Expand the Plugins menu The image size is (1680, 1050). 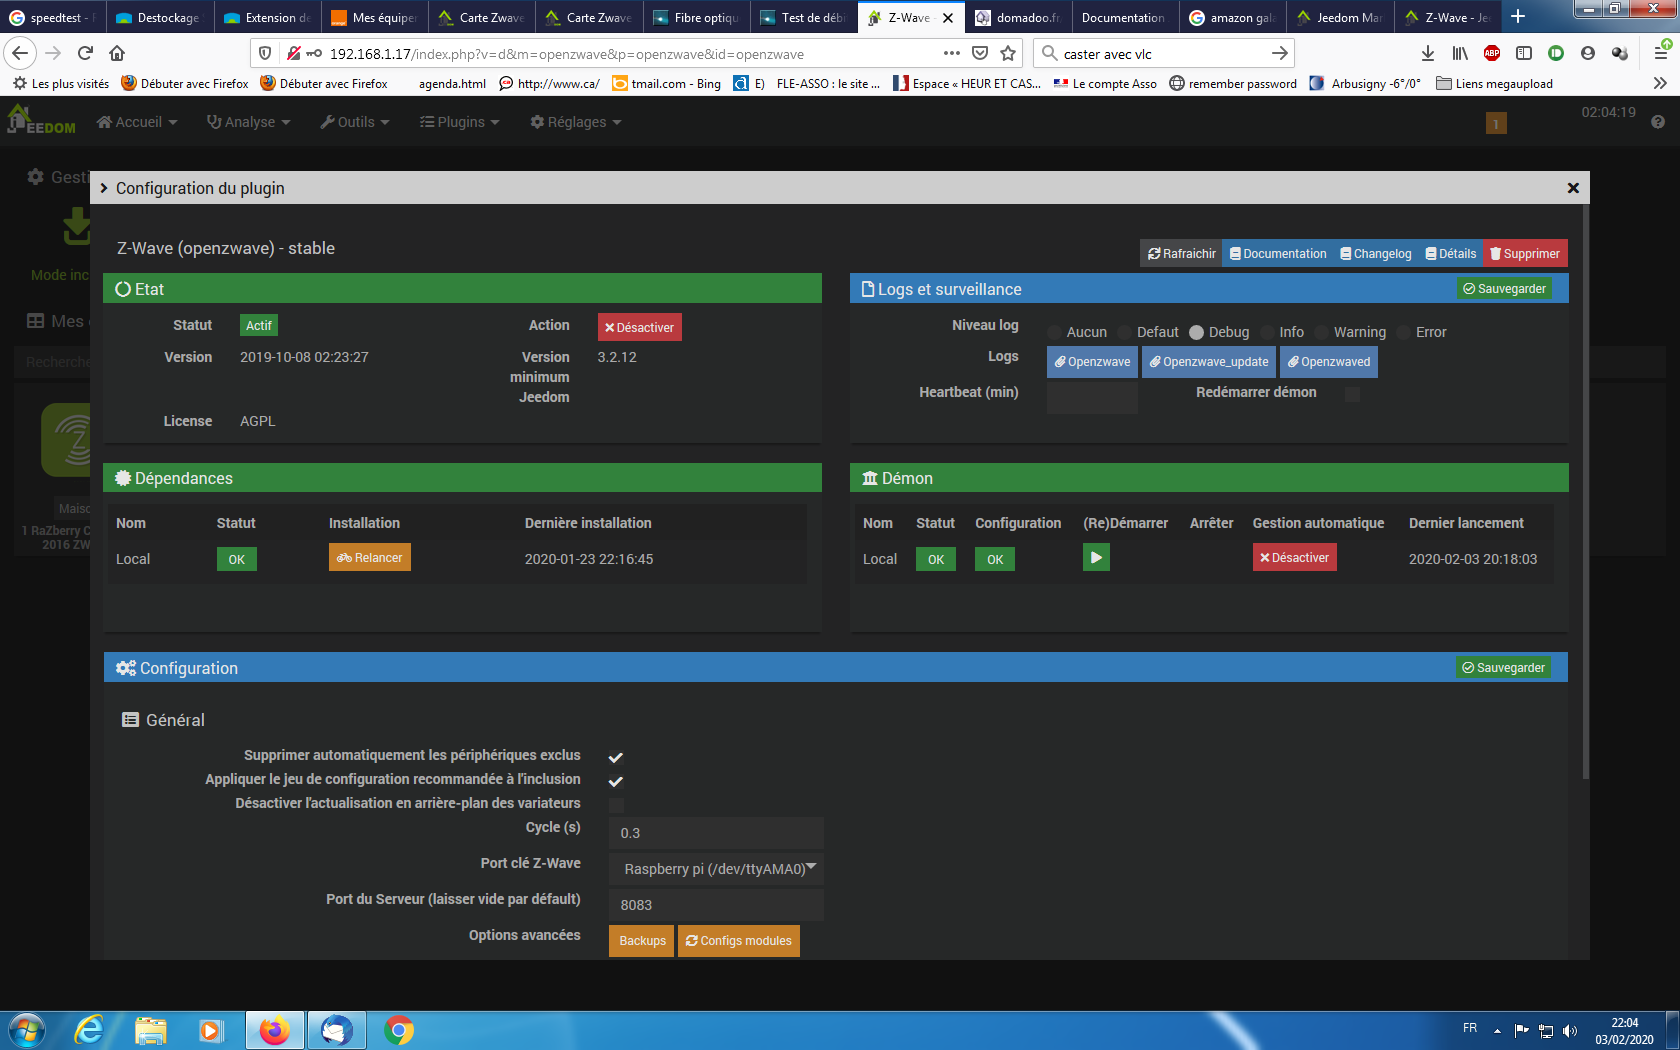pyautogui.click(x=459, y=122)
